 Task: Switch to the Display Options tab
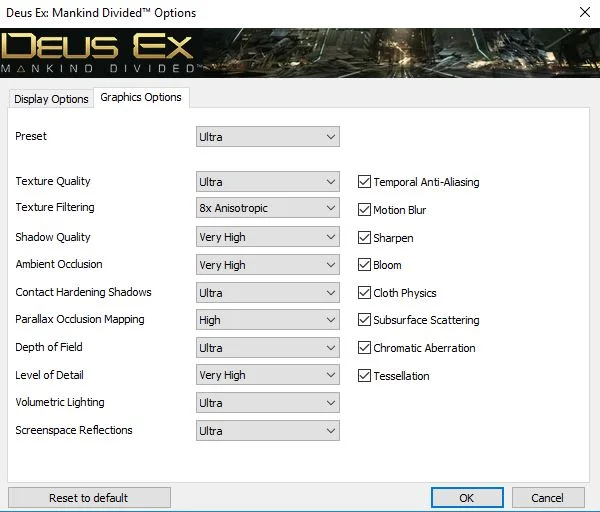[x=51, y=99]
